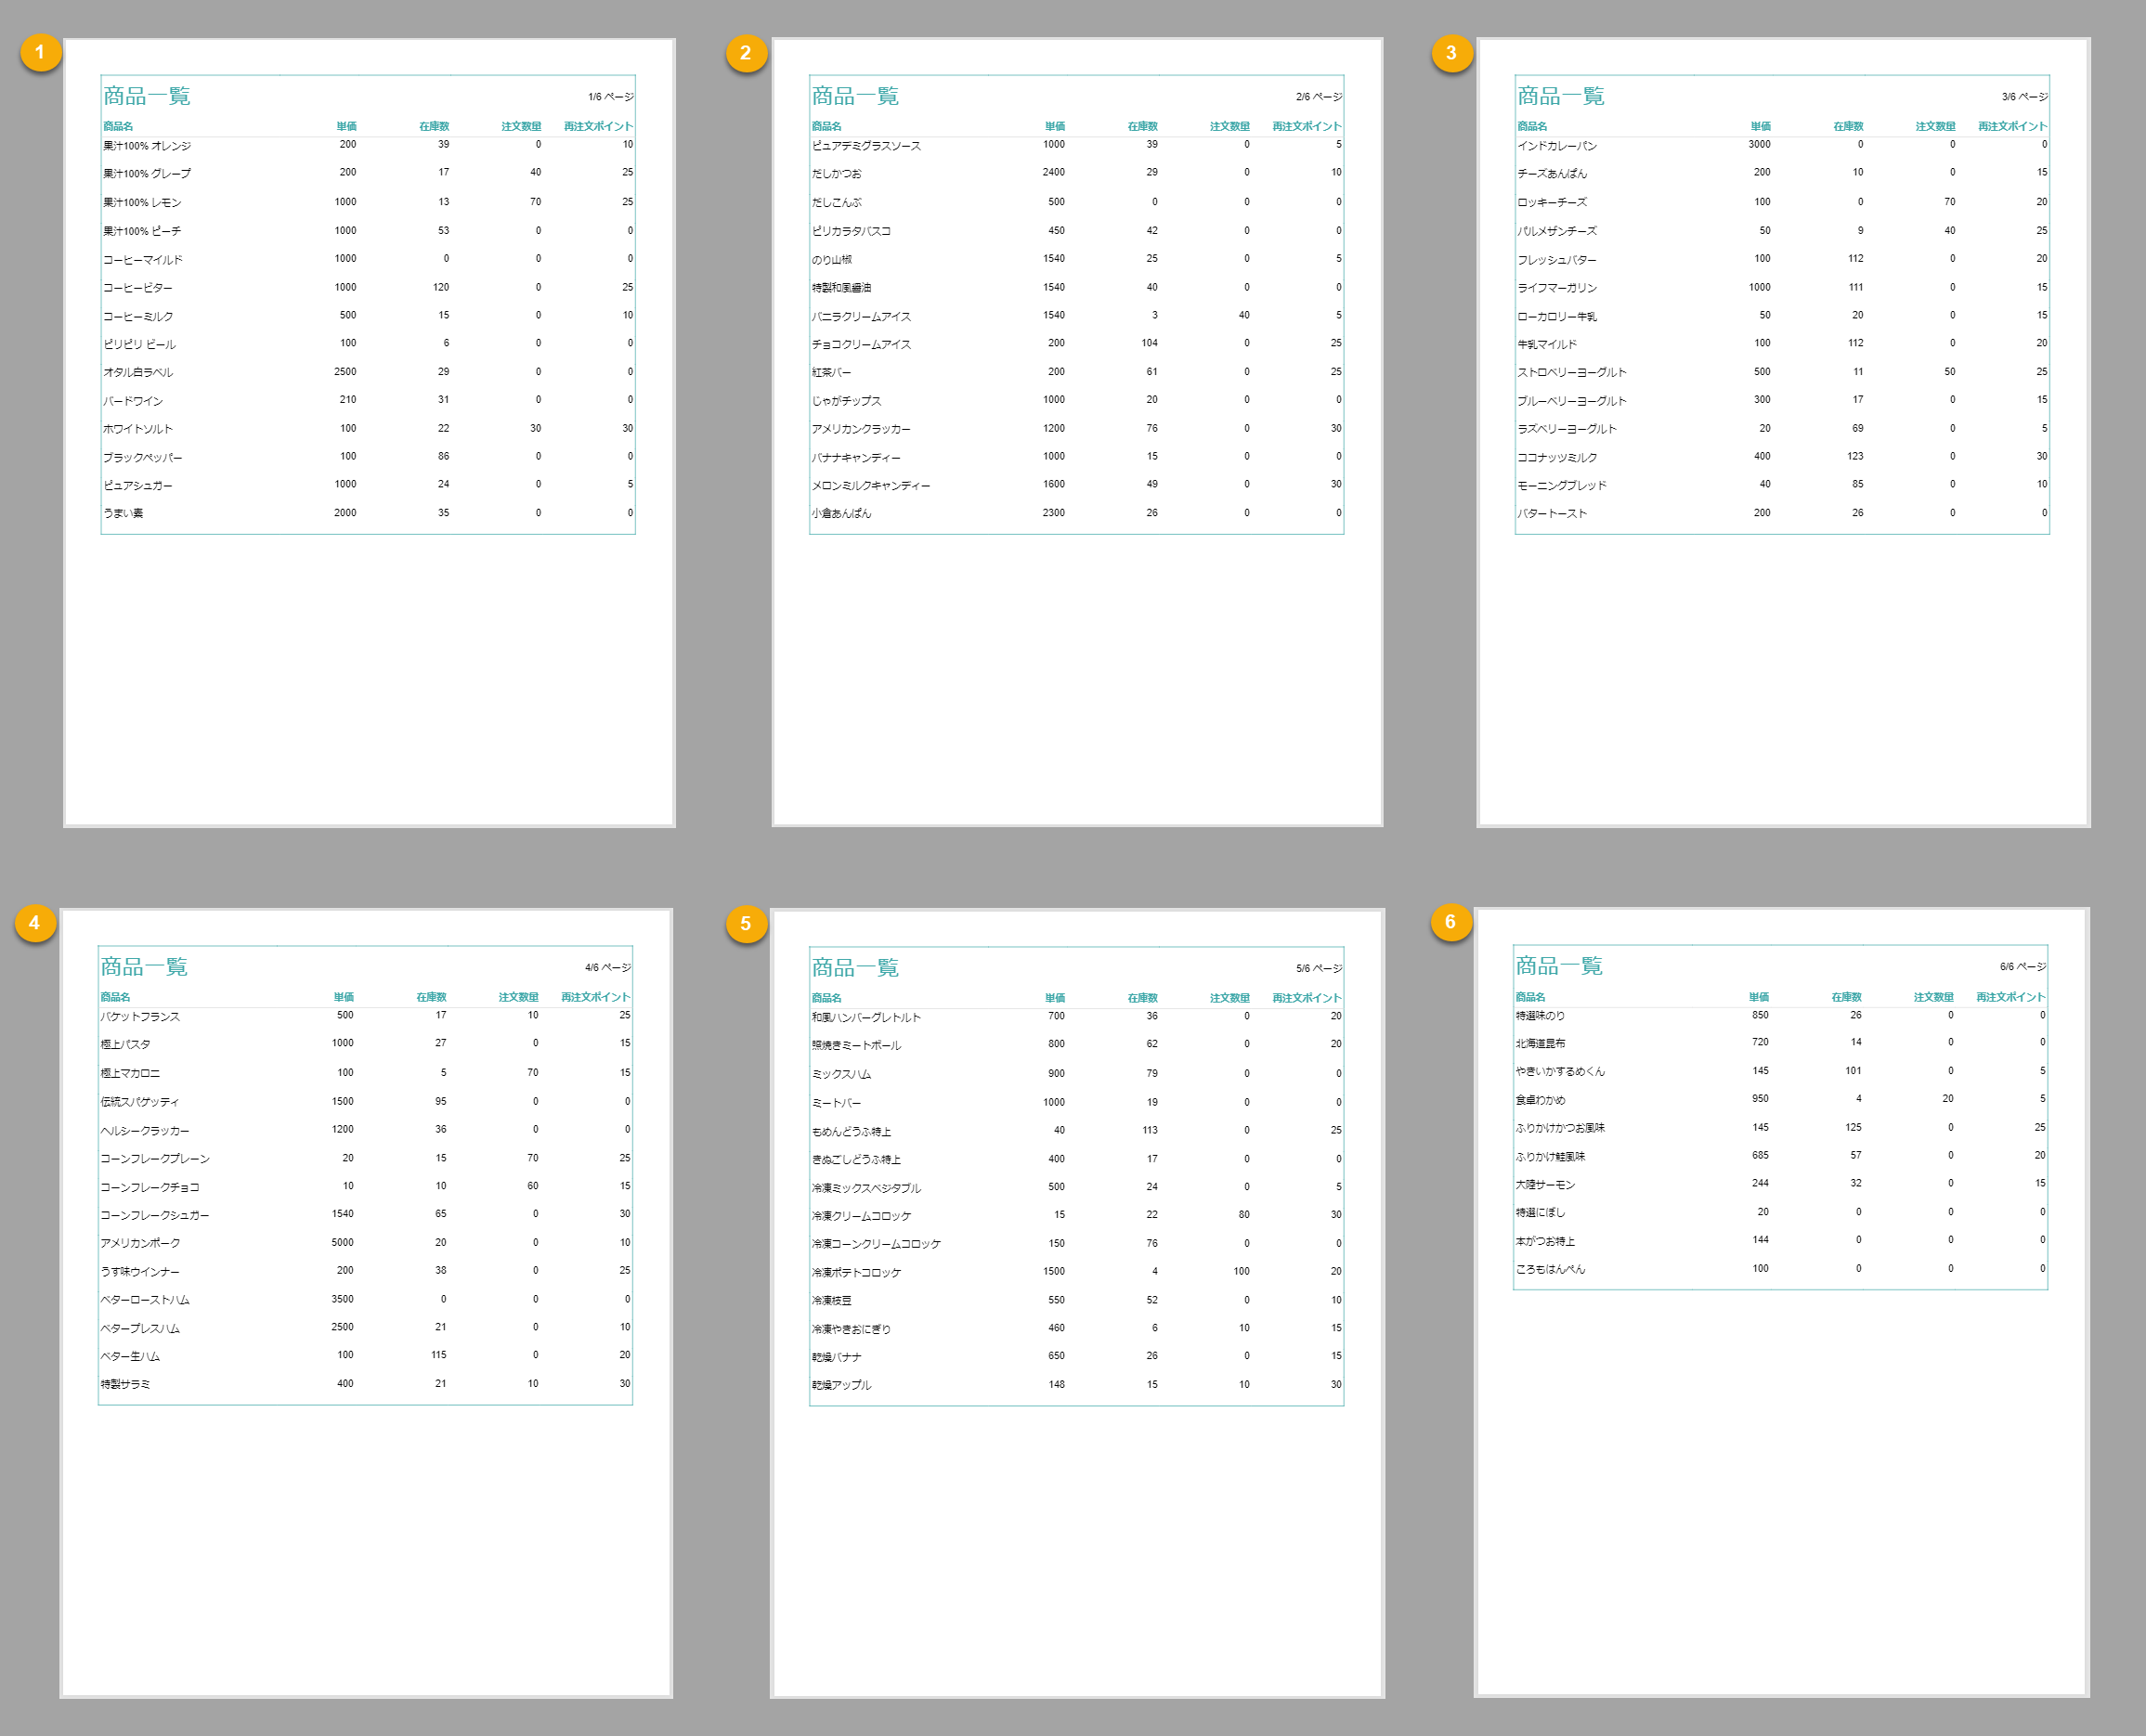The image size is (2146, 1736).
Task: Click the 再注文ポイント header on page 5
Action: point(1305,996)
